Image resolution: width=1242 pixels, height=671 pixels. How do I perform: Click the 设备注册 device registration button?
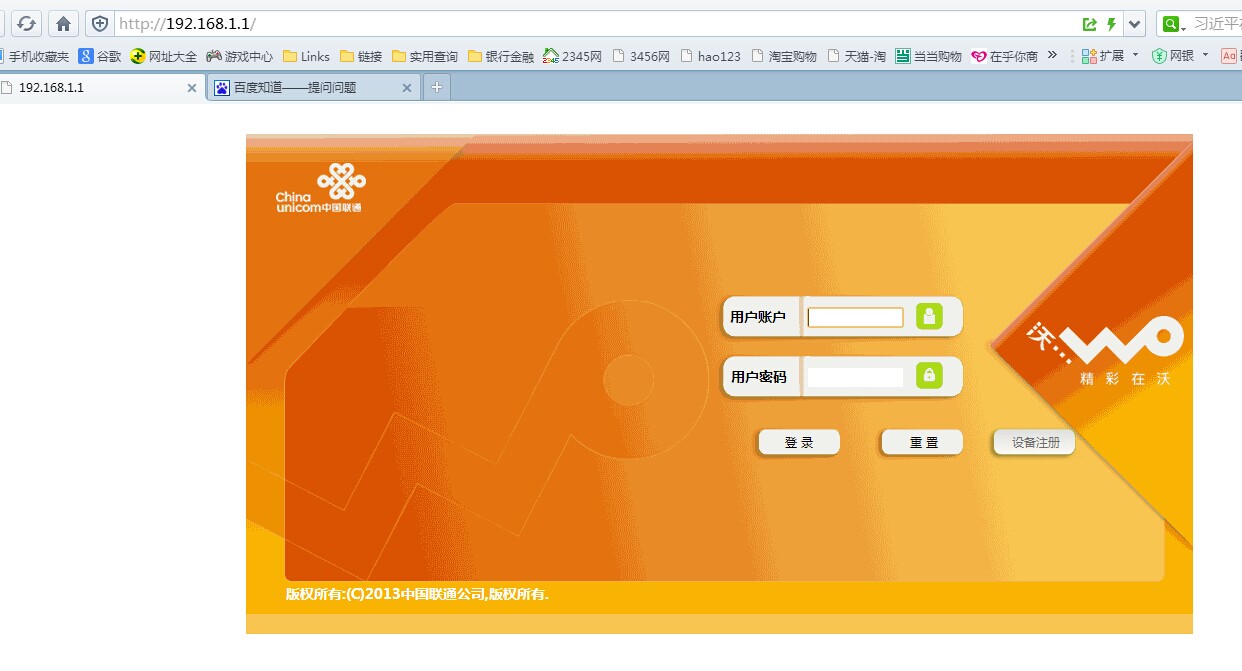1034,442
